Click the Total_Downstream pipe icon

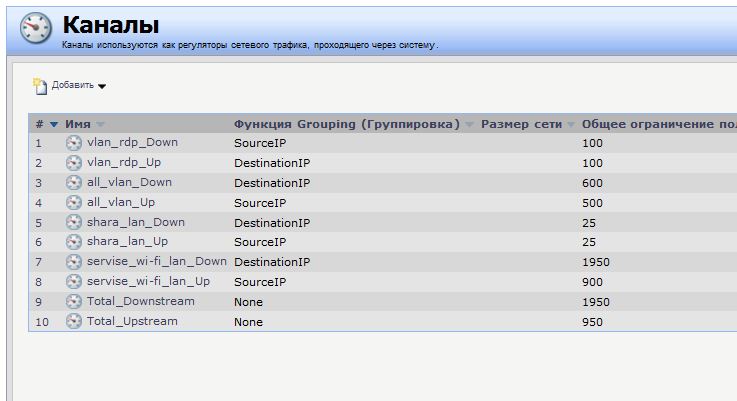point(74,302)
